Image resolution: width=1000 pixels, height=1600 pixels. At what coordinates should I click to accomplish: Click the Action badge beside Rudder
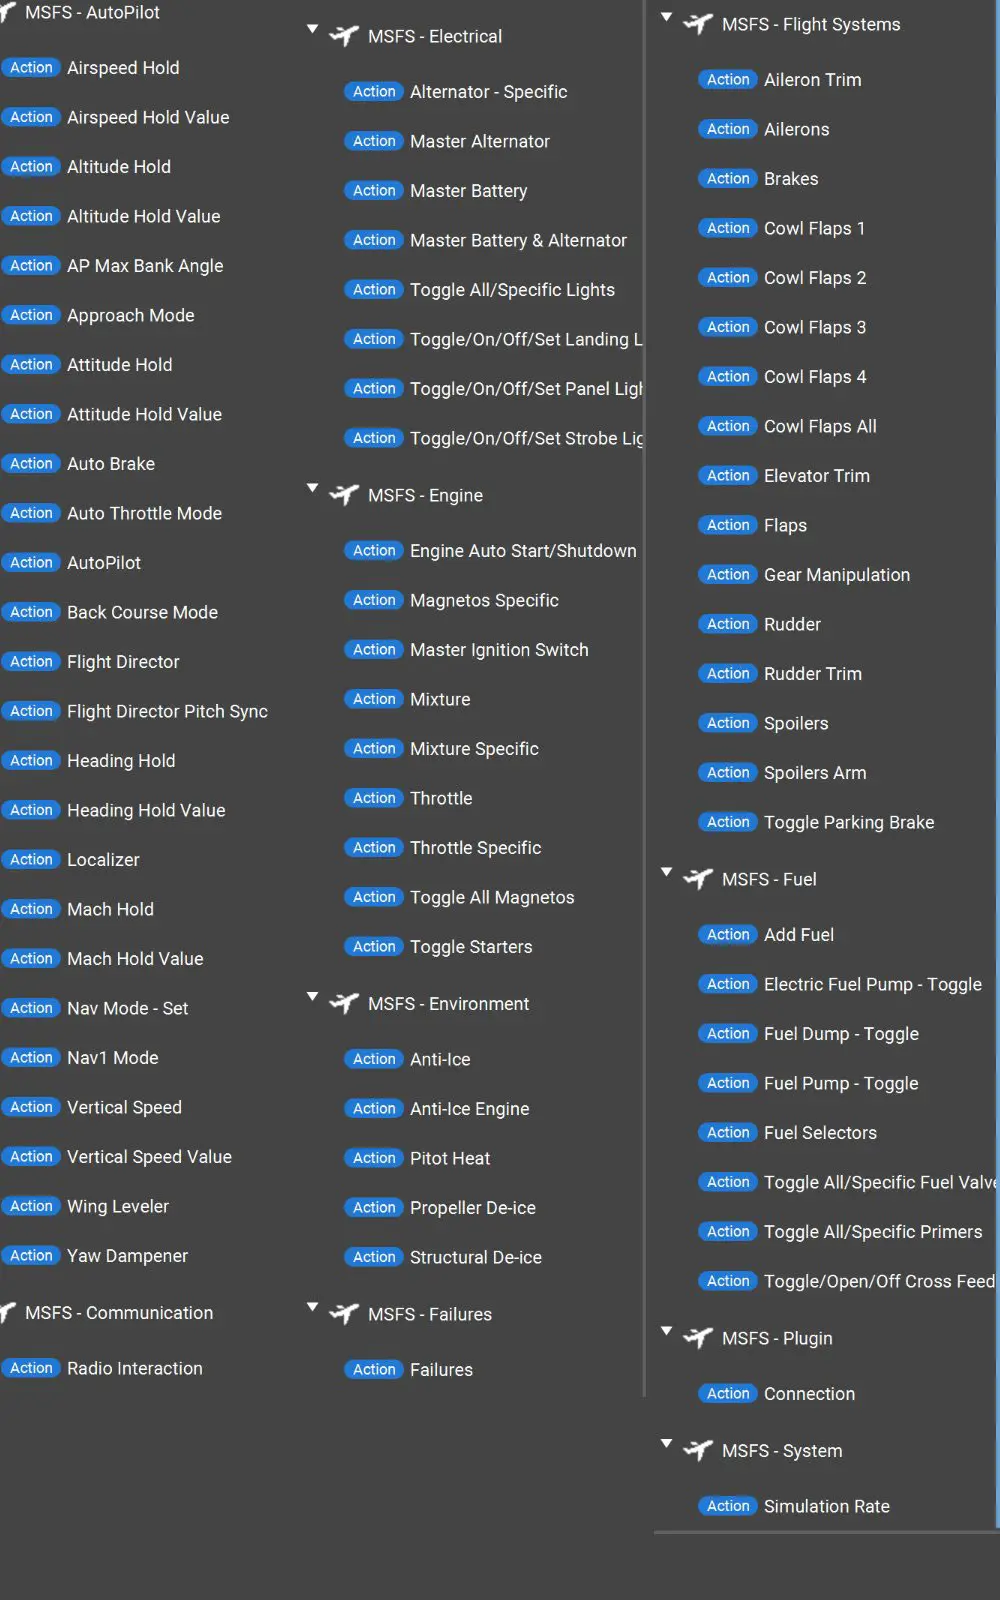(728, 624)
